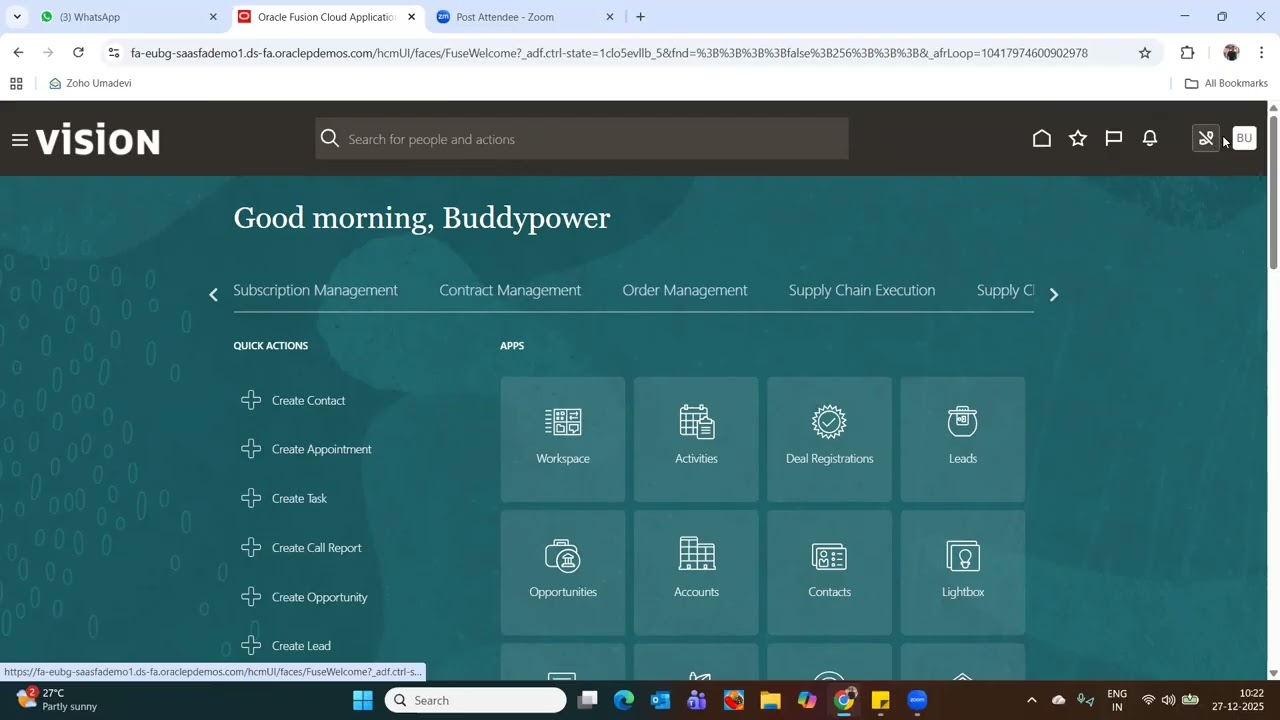
Task: Open the Chrome three-dot menu
Action: coord(1262,53)
